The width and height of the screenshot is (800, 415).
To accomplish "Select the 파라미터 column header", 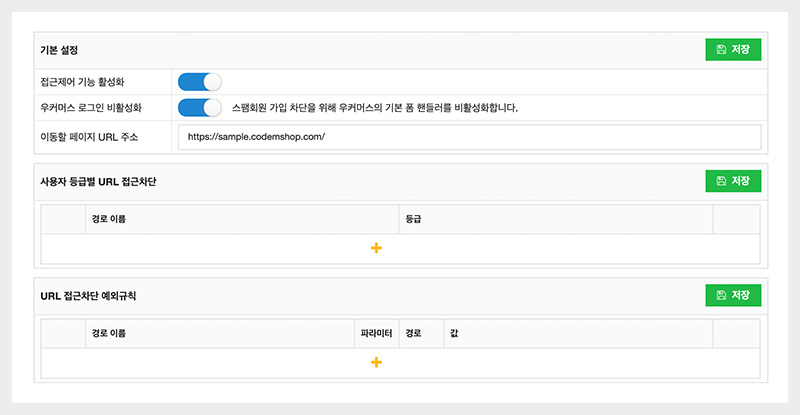I will (x=376, y=332).
